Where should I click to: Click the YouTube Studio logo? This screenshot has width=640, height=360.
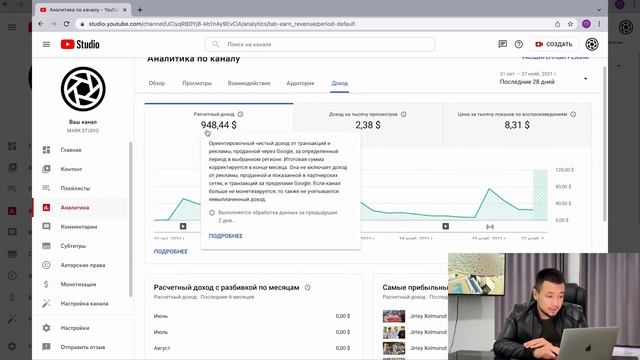point(80,44)
